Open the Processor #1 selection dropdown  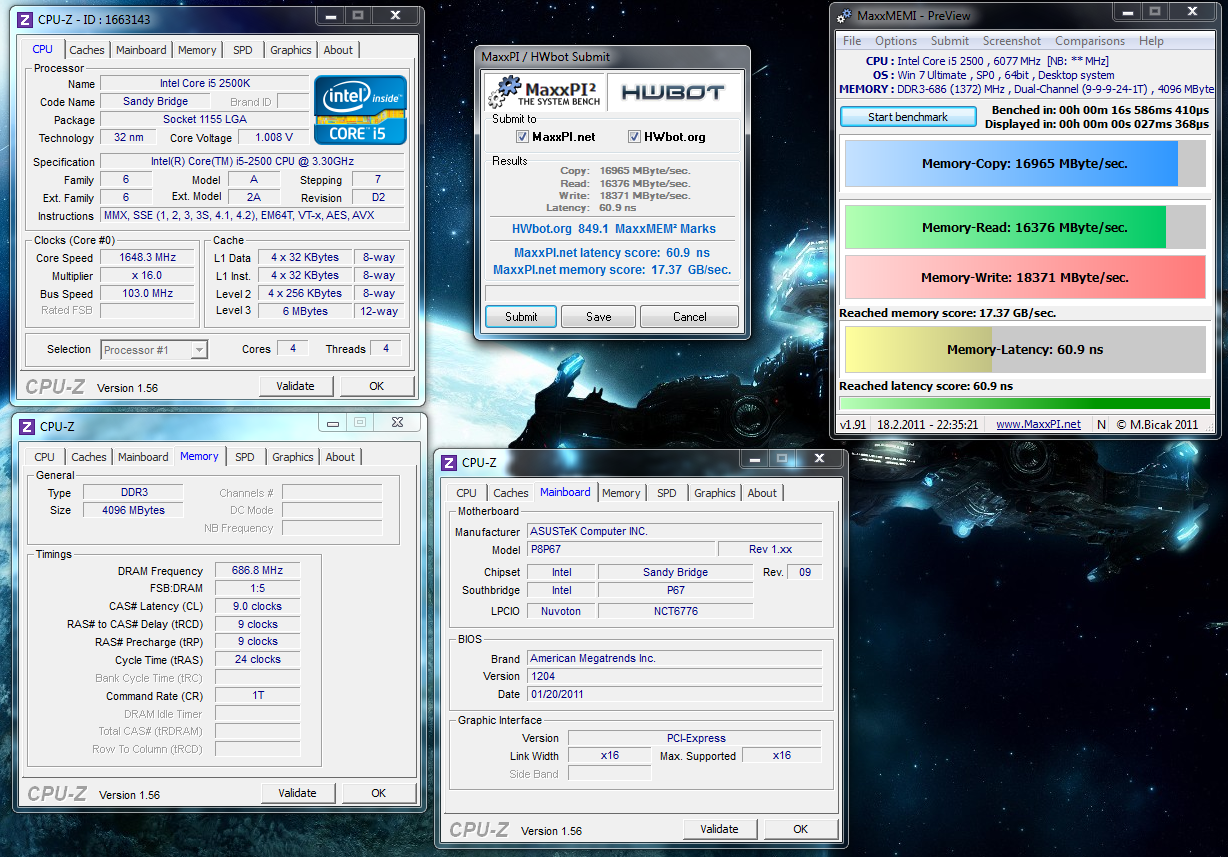point(154,350)
